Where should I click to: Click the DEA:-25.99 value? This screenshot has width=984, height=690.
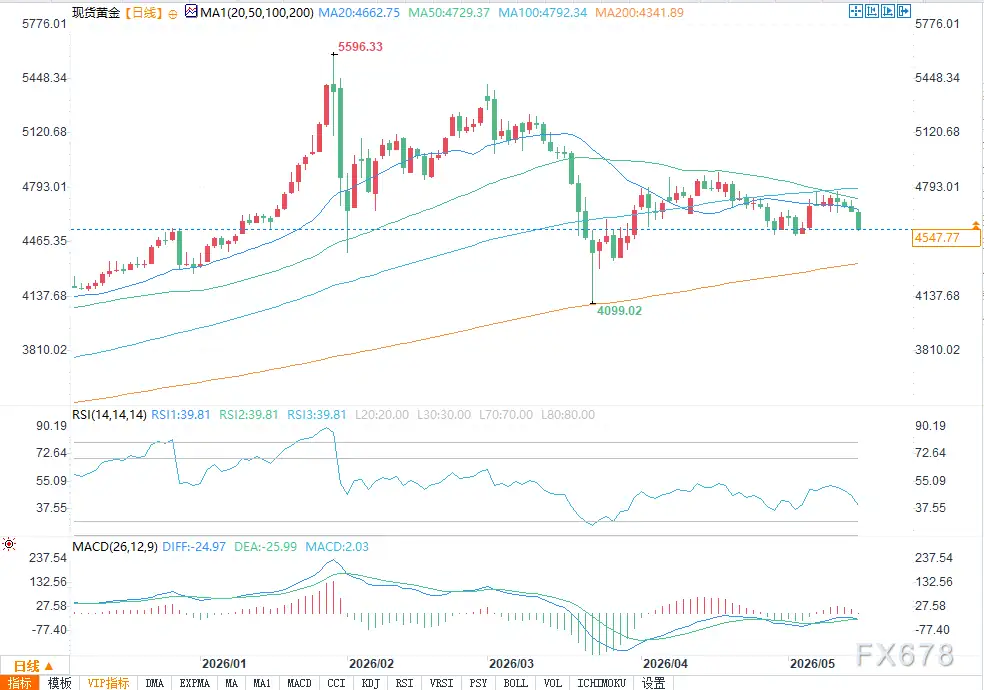click(265, 546)
